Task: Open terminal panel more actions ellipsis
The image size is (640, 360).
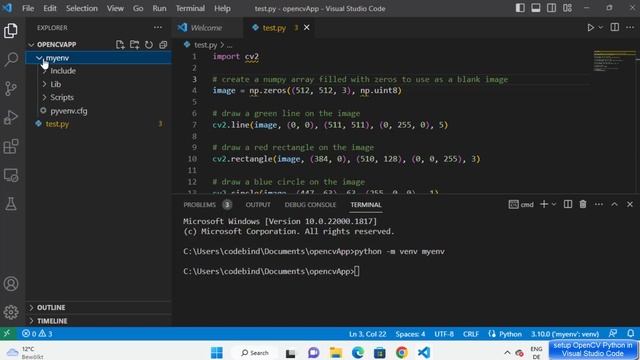Action: click(x=598, y=204)
